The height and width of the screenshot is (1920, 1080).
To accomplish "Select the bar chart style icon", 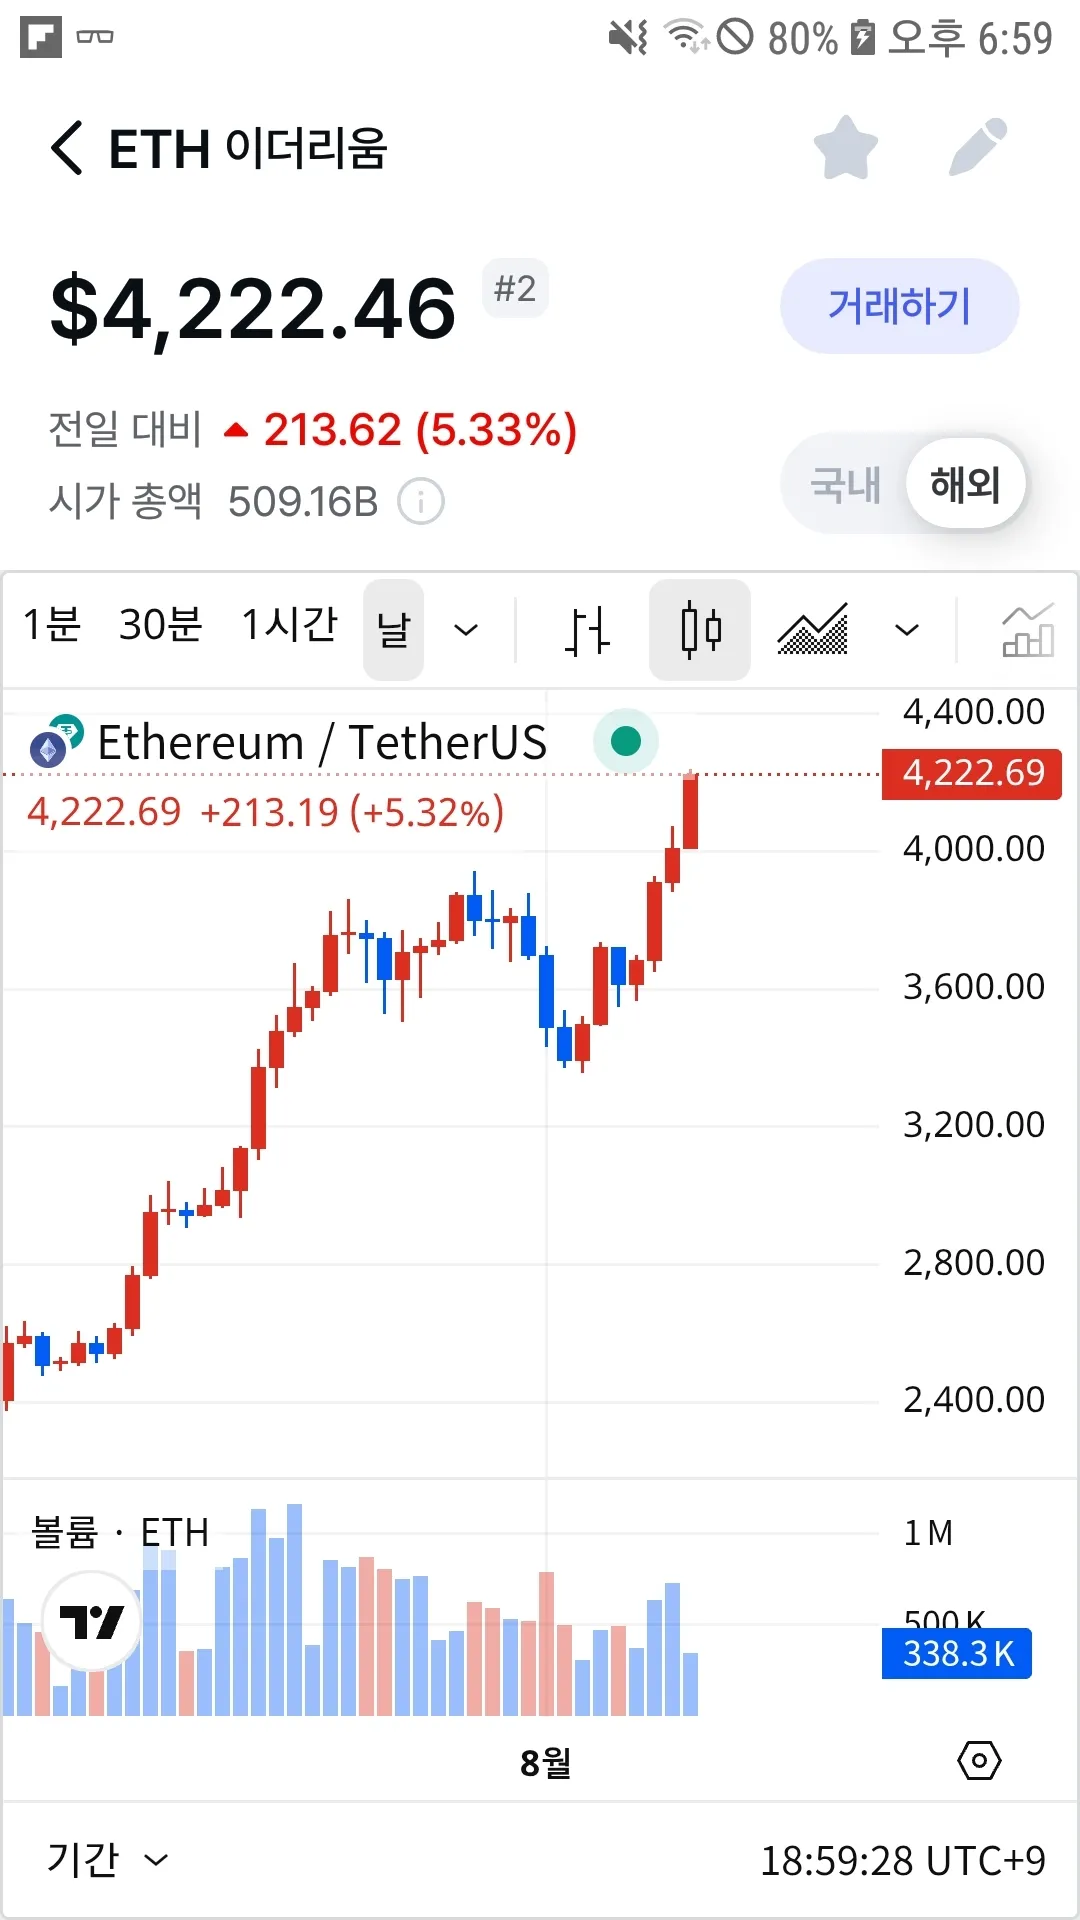I will tap(587, 630).
